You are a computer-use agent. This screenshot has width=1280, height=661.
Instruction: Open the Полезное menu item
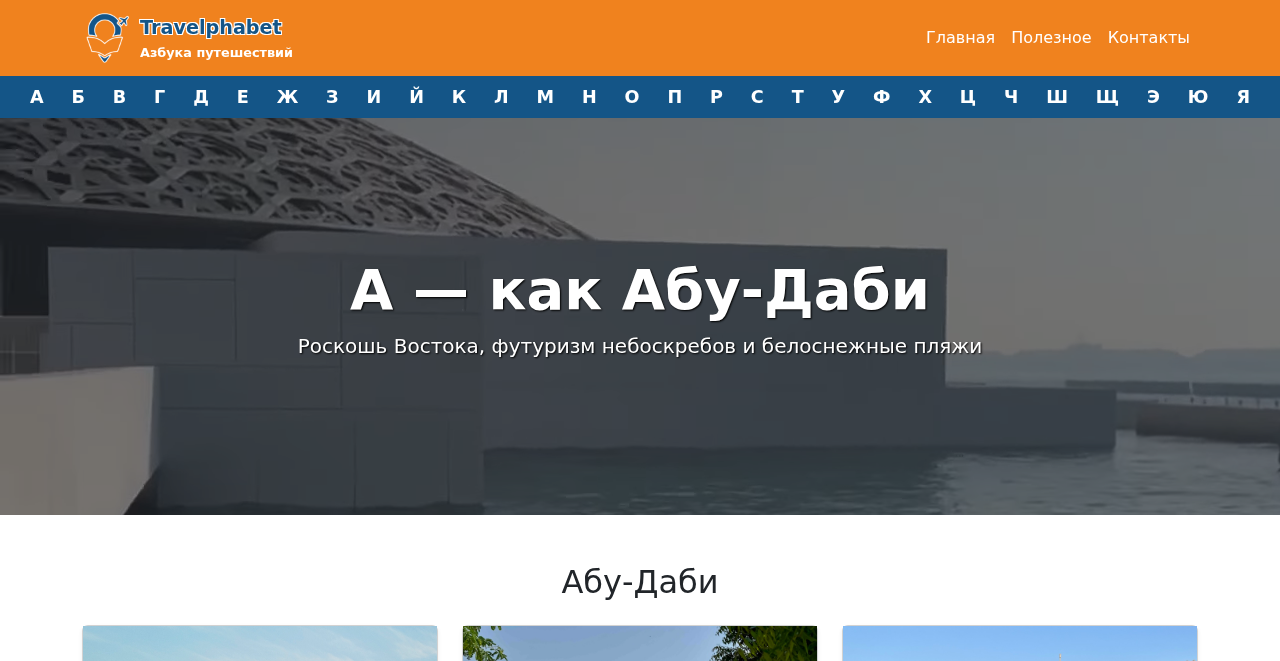[x=1051, y=36]
